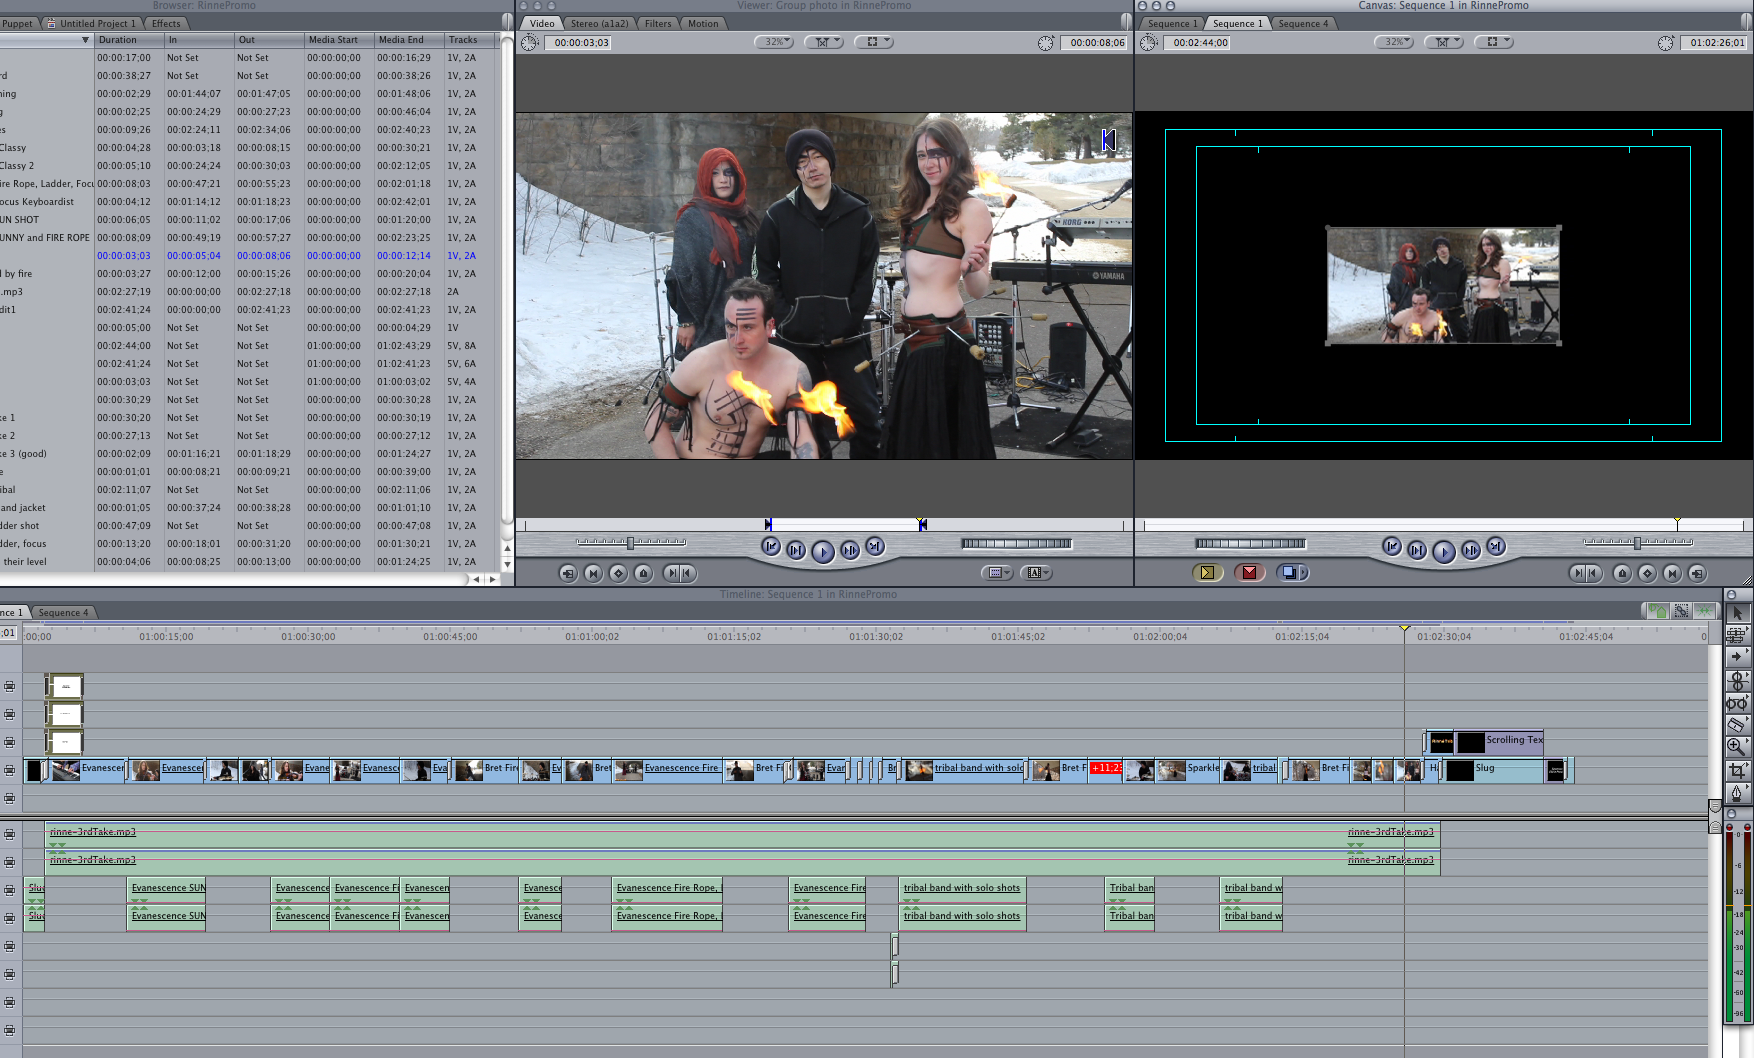Click Match Frame button in Canvas
Screen dimensions: 1754x1058
[1697, 573]
